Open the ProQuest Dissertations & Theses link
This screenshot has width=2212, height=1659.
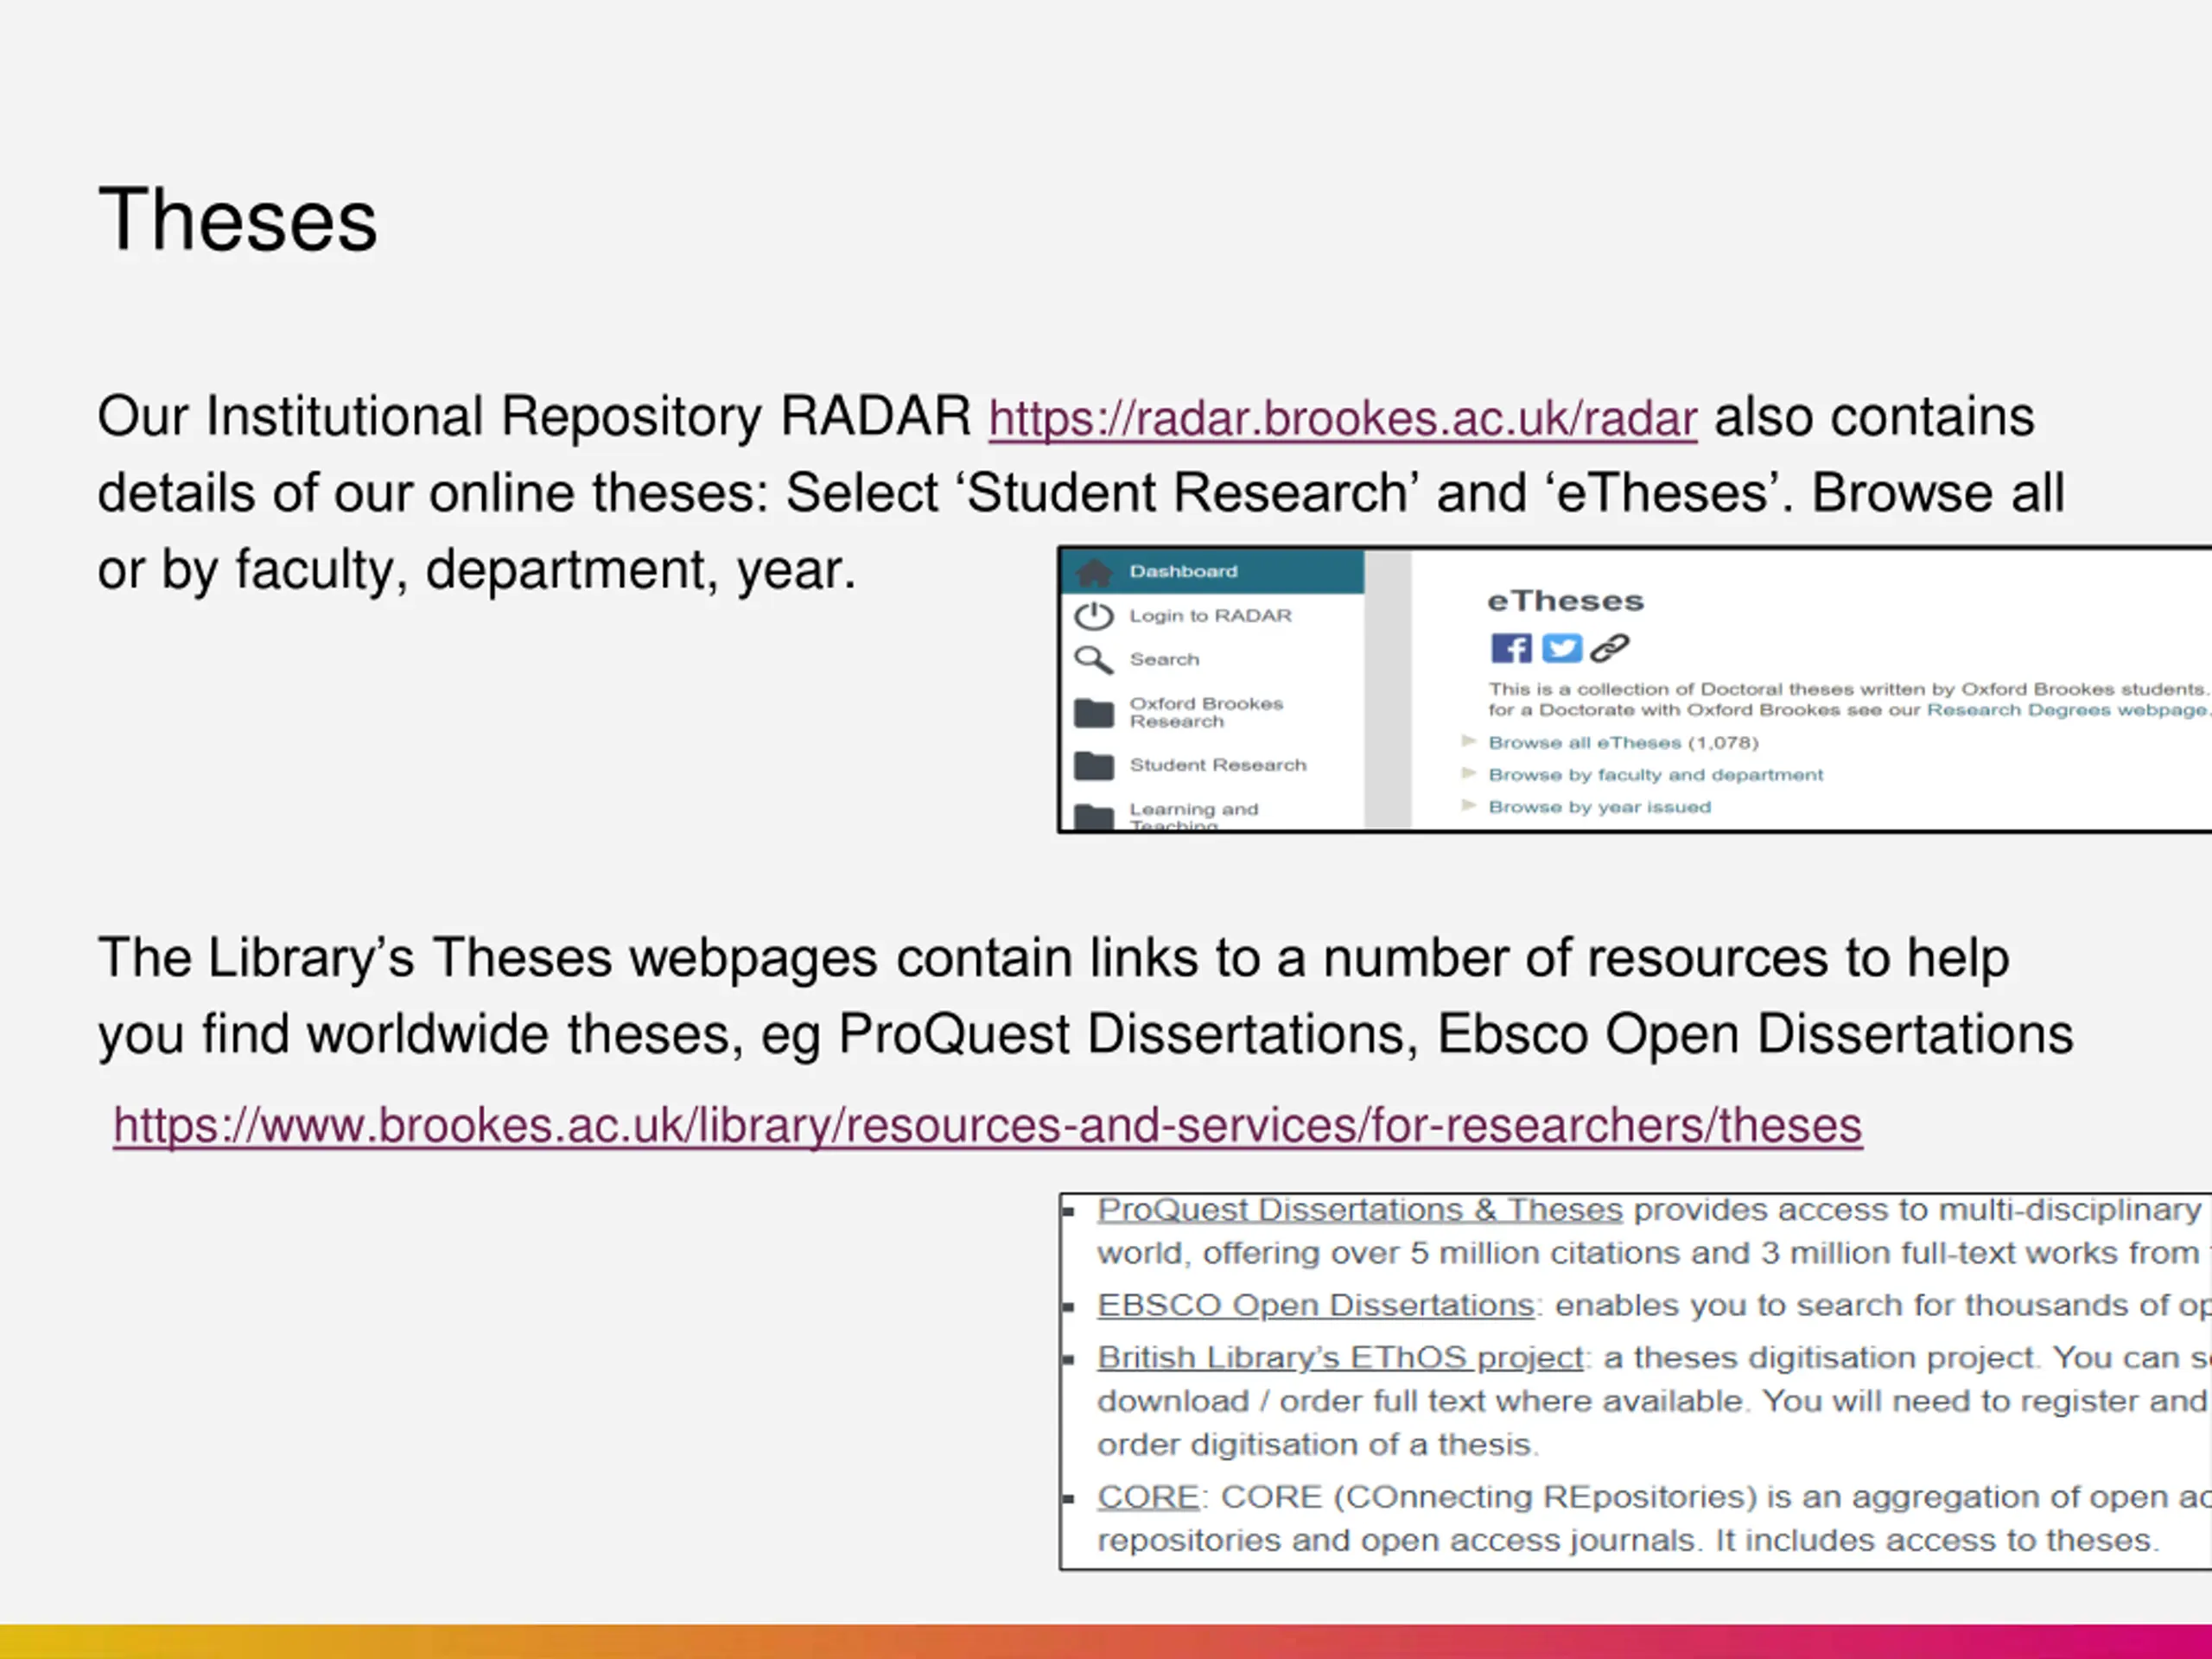coord(1360,1210)
